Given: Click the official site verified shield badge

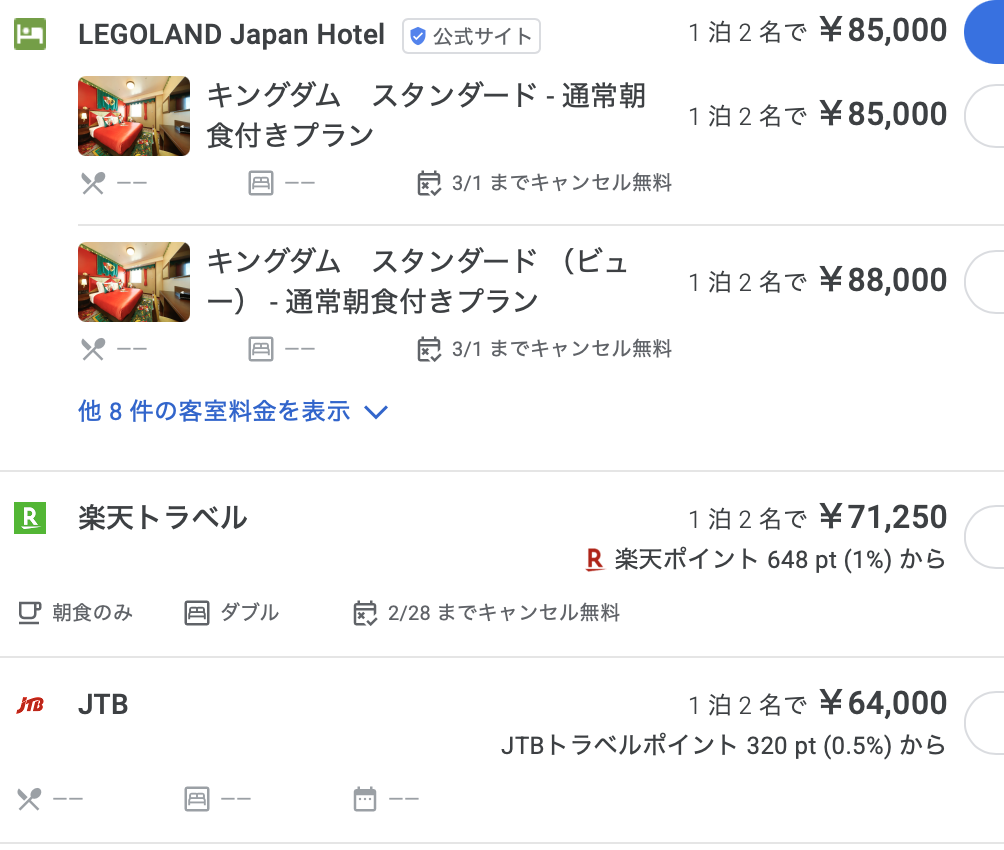Looking at the screenshot, I should pyautogui.click(x=417, y=37).
